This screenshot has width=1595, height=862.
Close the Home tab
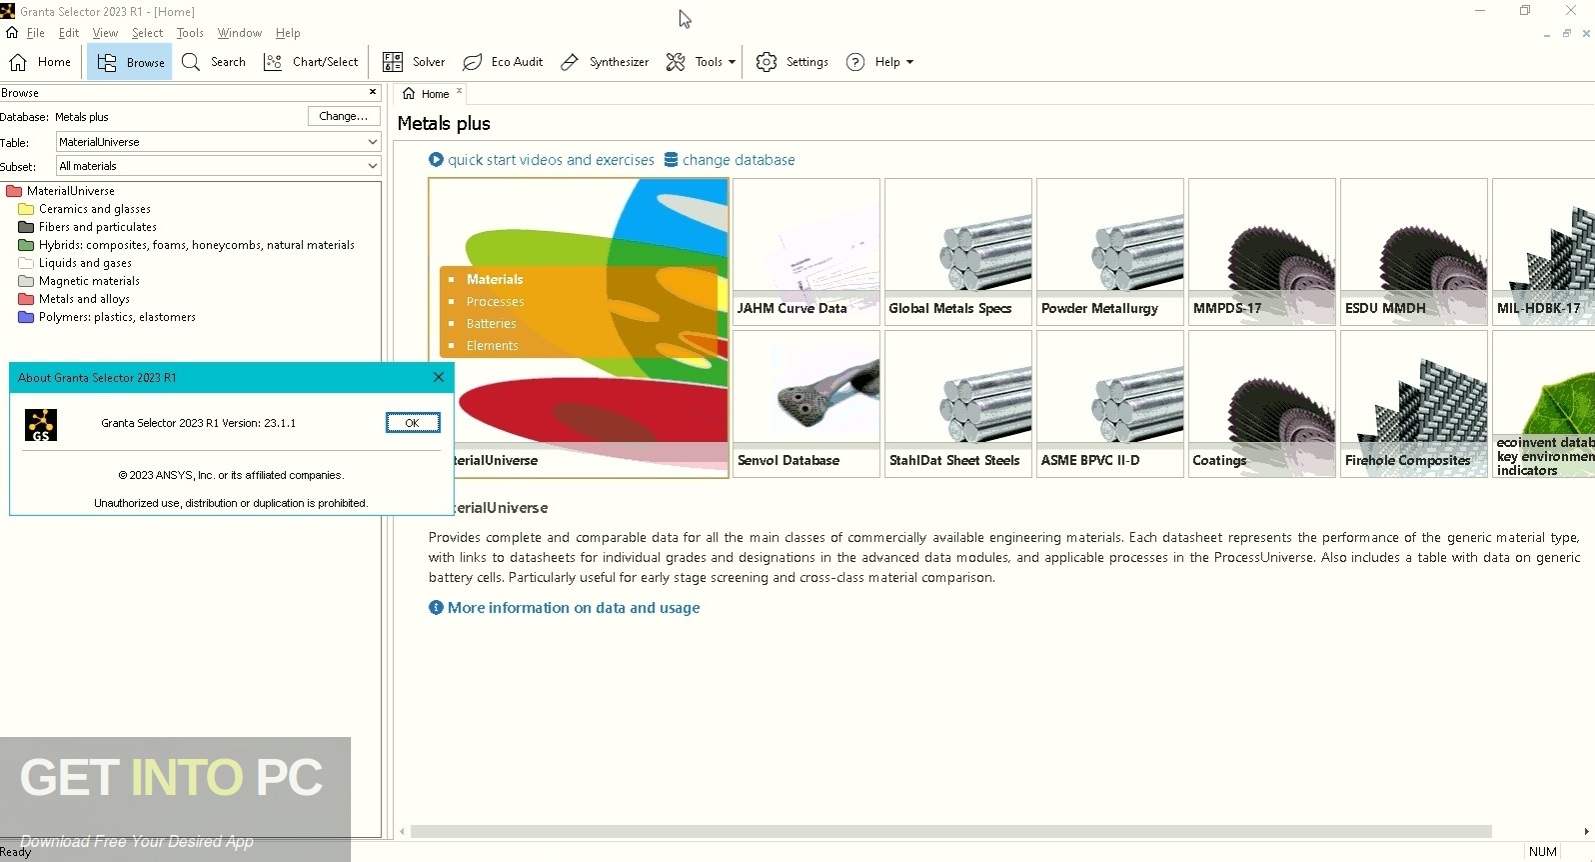[459, 91]
